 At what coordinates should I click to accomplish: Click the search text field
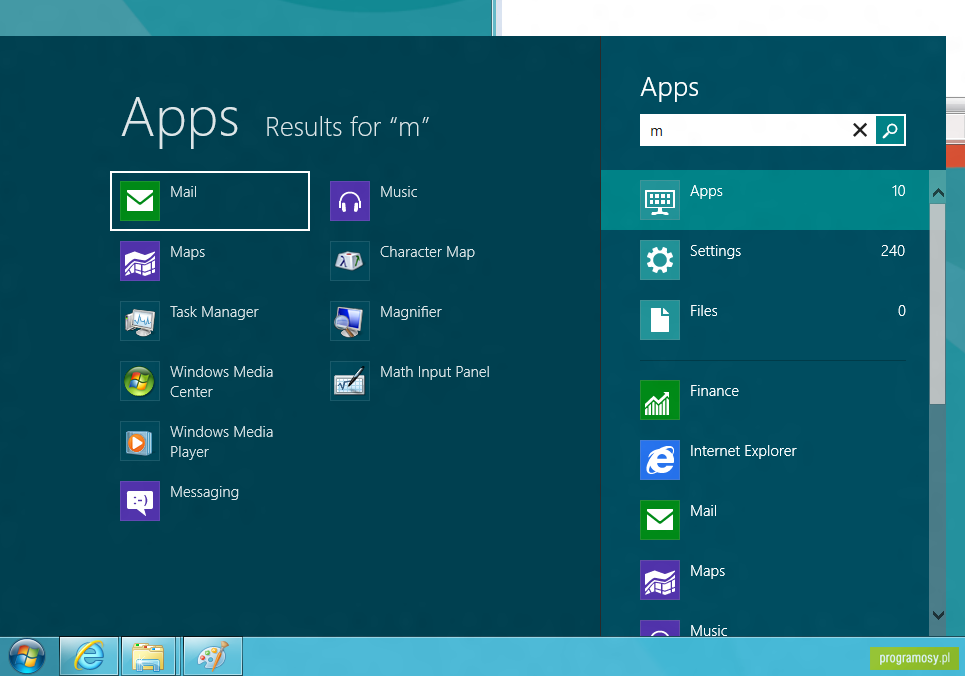745,130
